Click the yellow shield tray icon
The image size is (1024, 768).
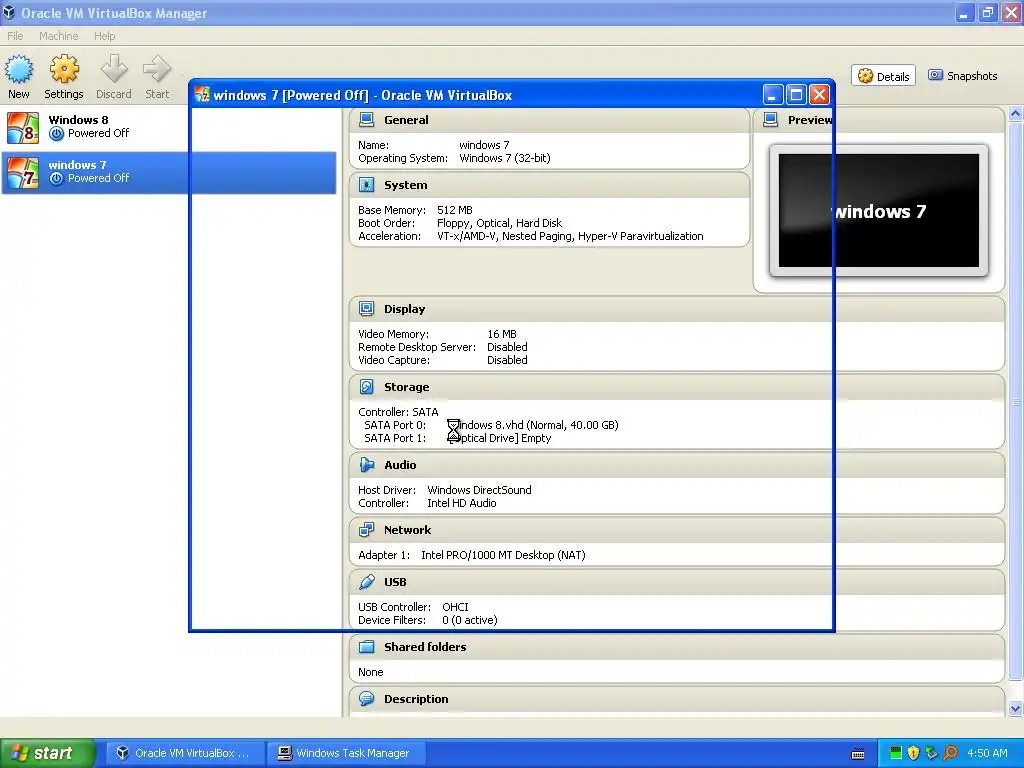tap(914, 753)
